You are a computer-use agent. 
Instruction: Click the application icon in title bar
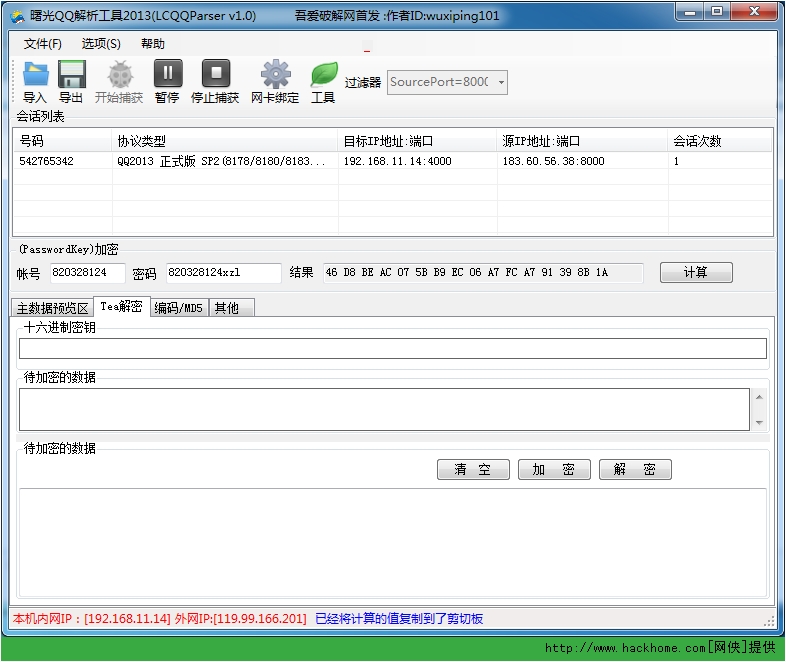17,15
